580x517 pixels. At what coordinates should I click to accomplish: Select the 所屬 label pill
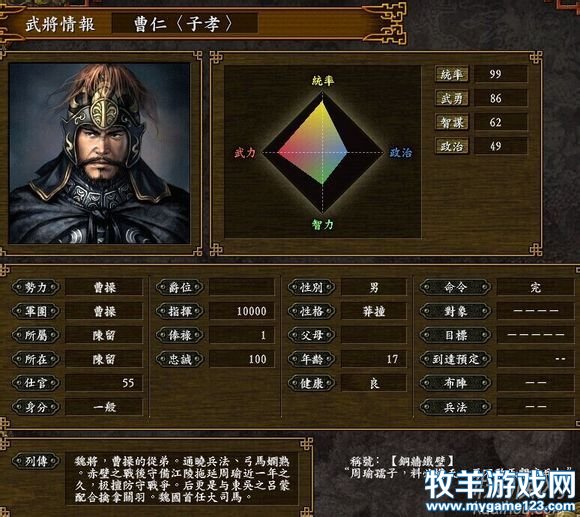click(x=36, y=335)
